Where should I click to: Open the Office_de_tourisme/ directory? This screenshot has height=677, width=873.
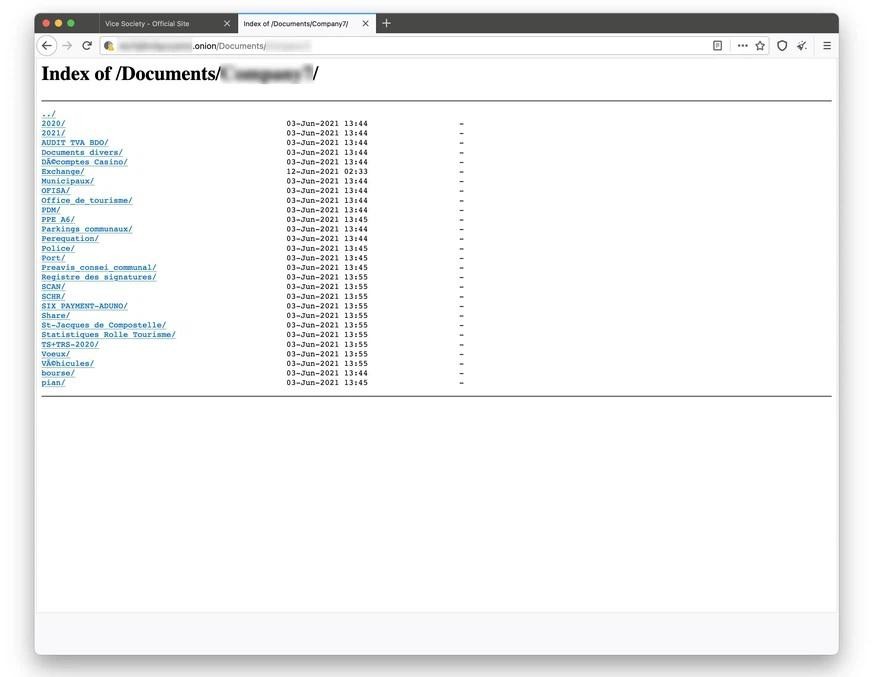(86, 201)
